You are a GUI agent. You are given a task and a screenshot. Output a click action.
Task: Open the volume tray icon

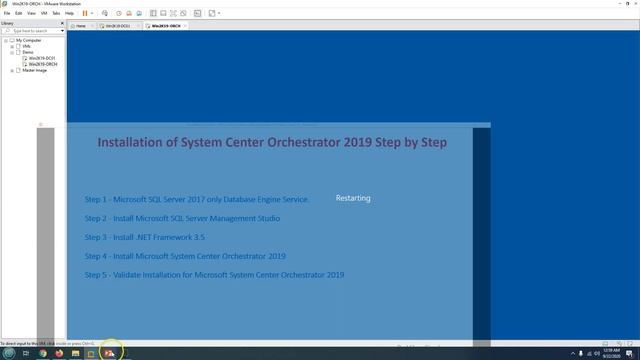point(597,353)
